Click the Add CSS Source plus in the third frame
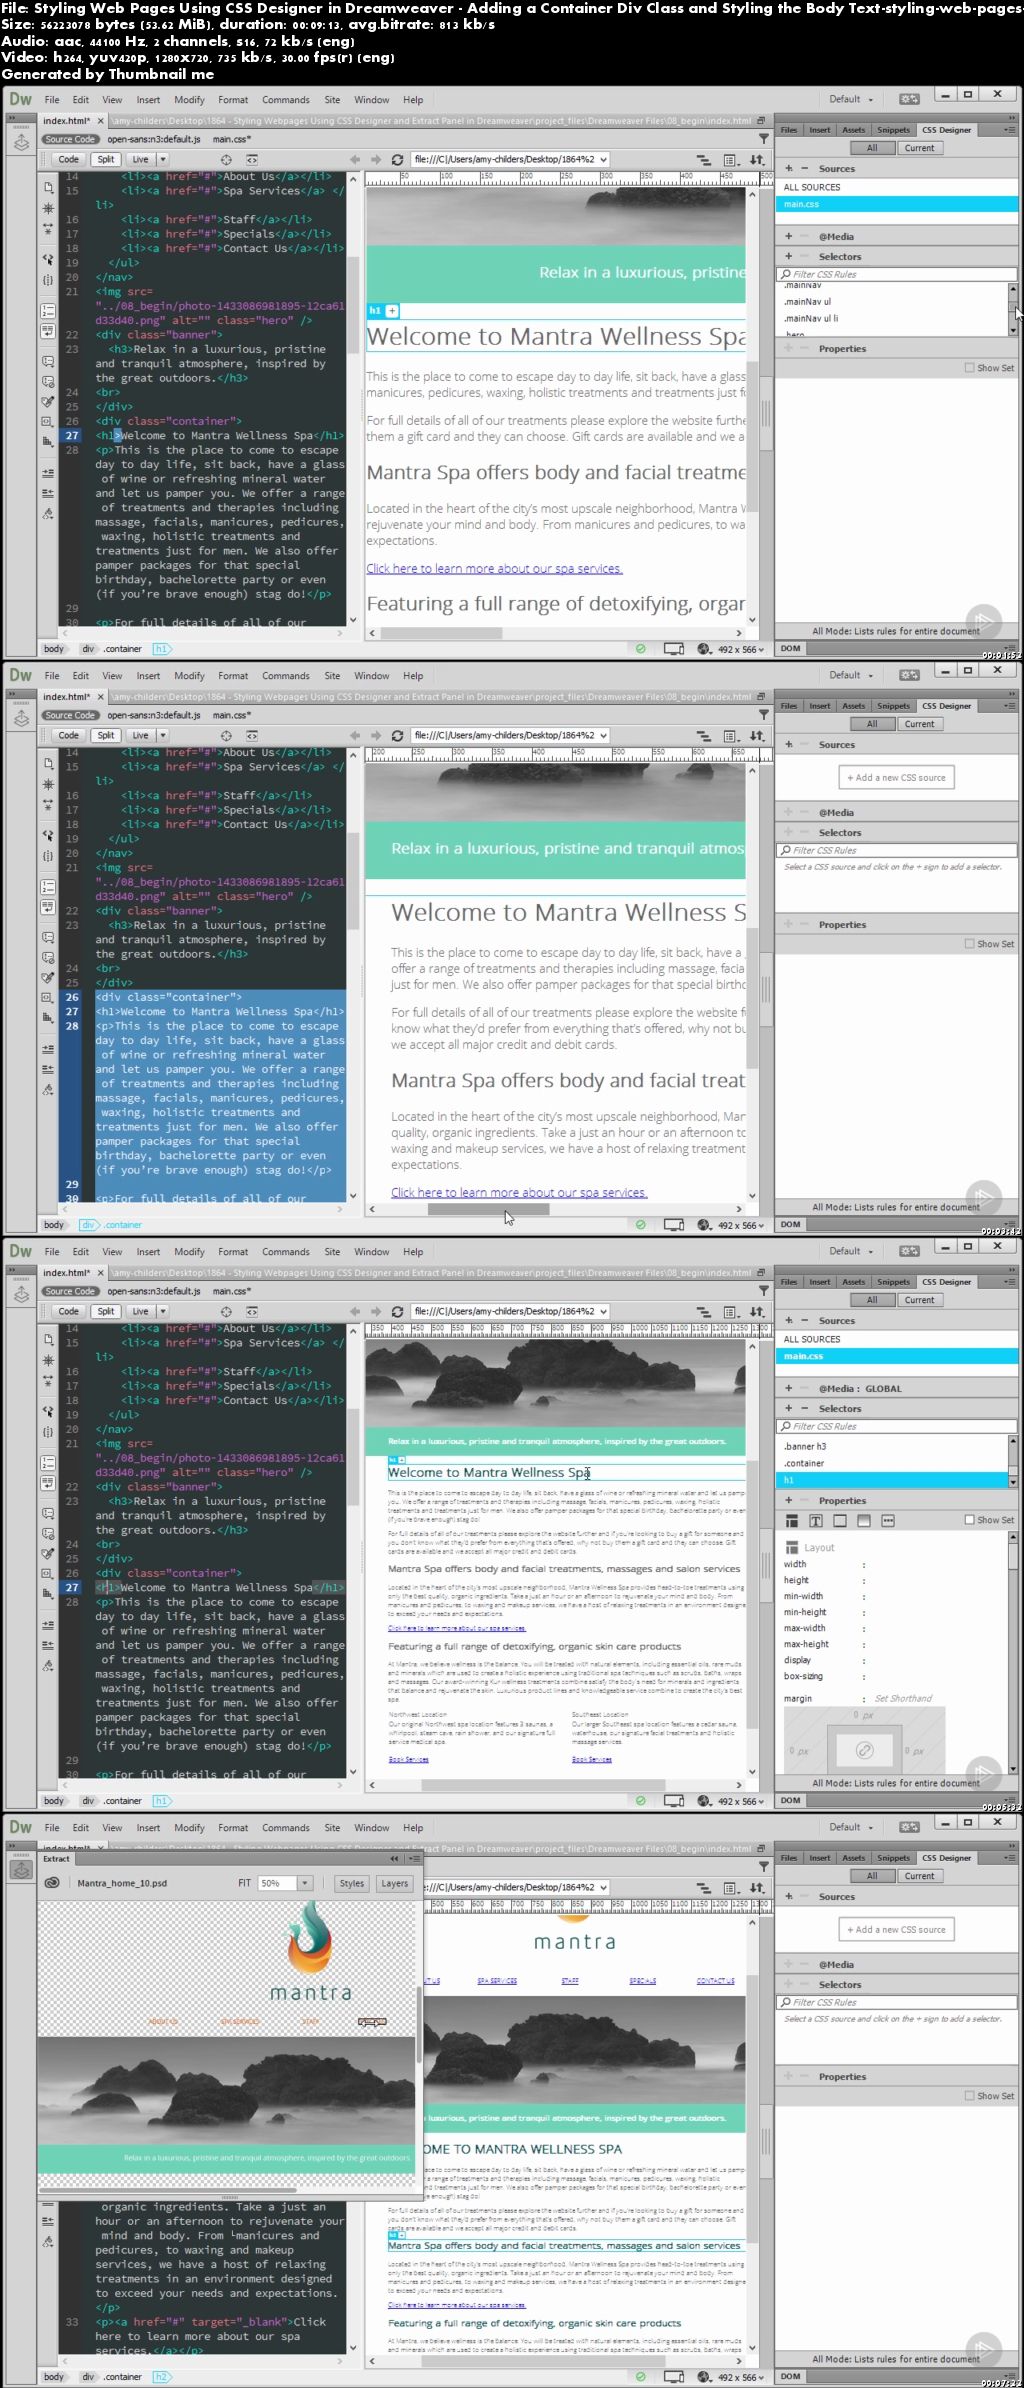1024x2388 pixels. point(789,1321)
